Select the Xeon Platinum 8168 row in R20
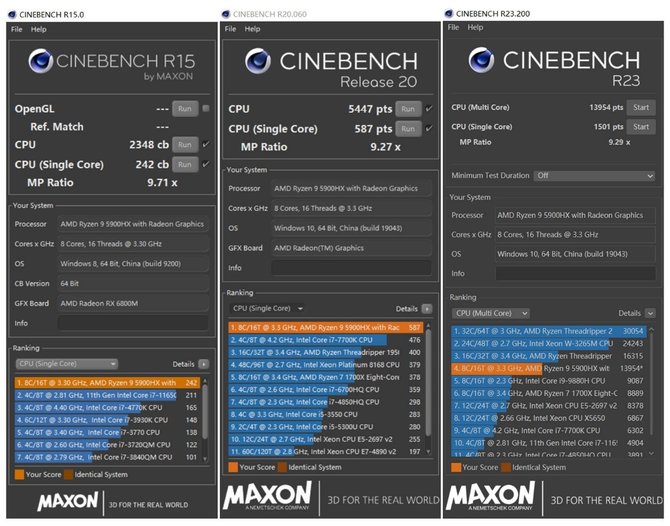This screenshot has height=526, width=670. [x=326, y=365]
